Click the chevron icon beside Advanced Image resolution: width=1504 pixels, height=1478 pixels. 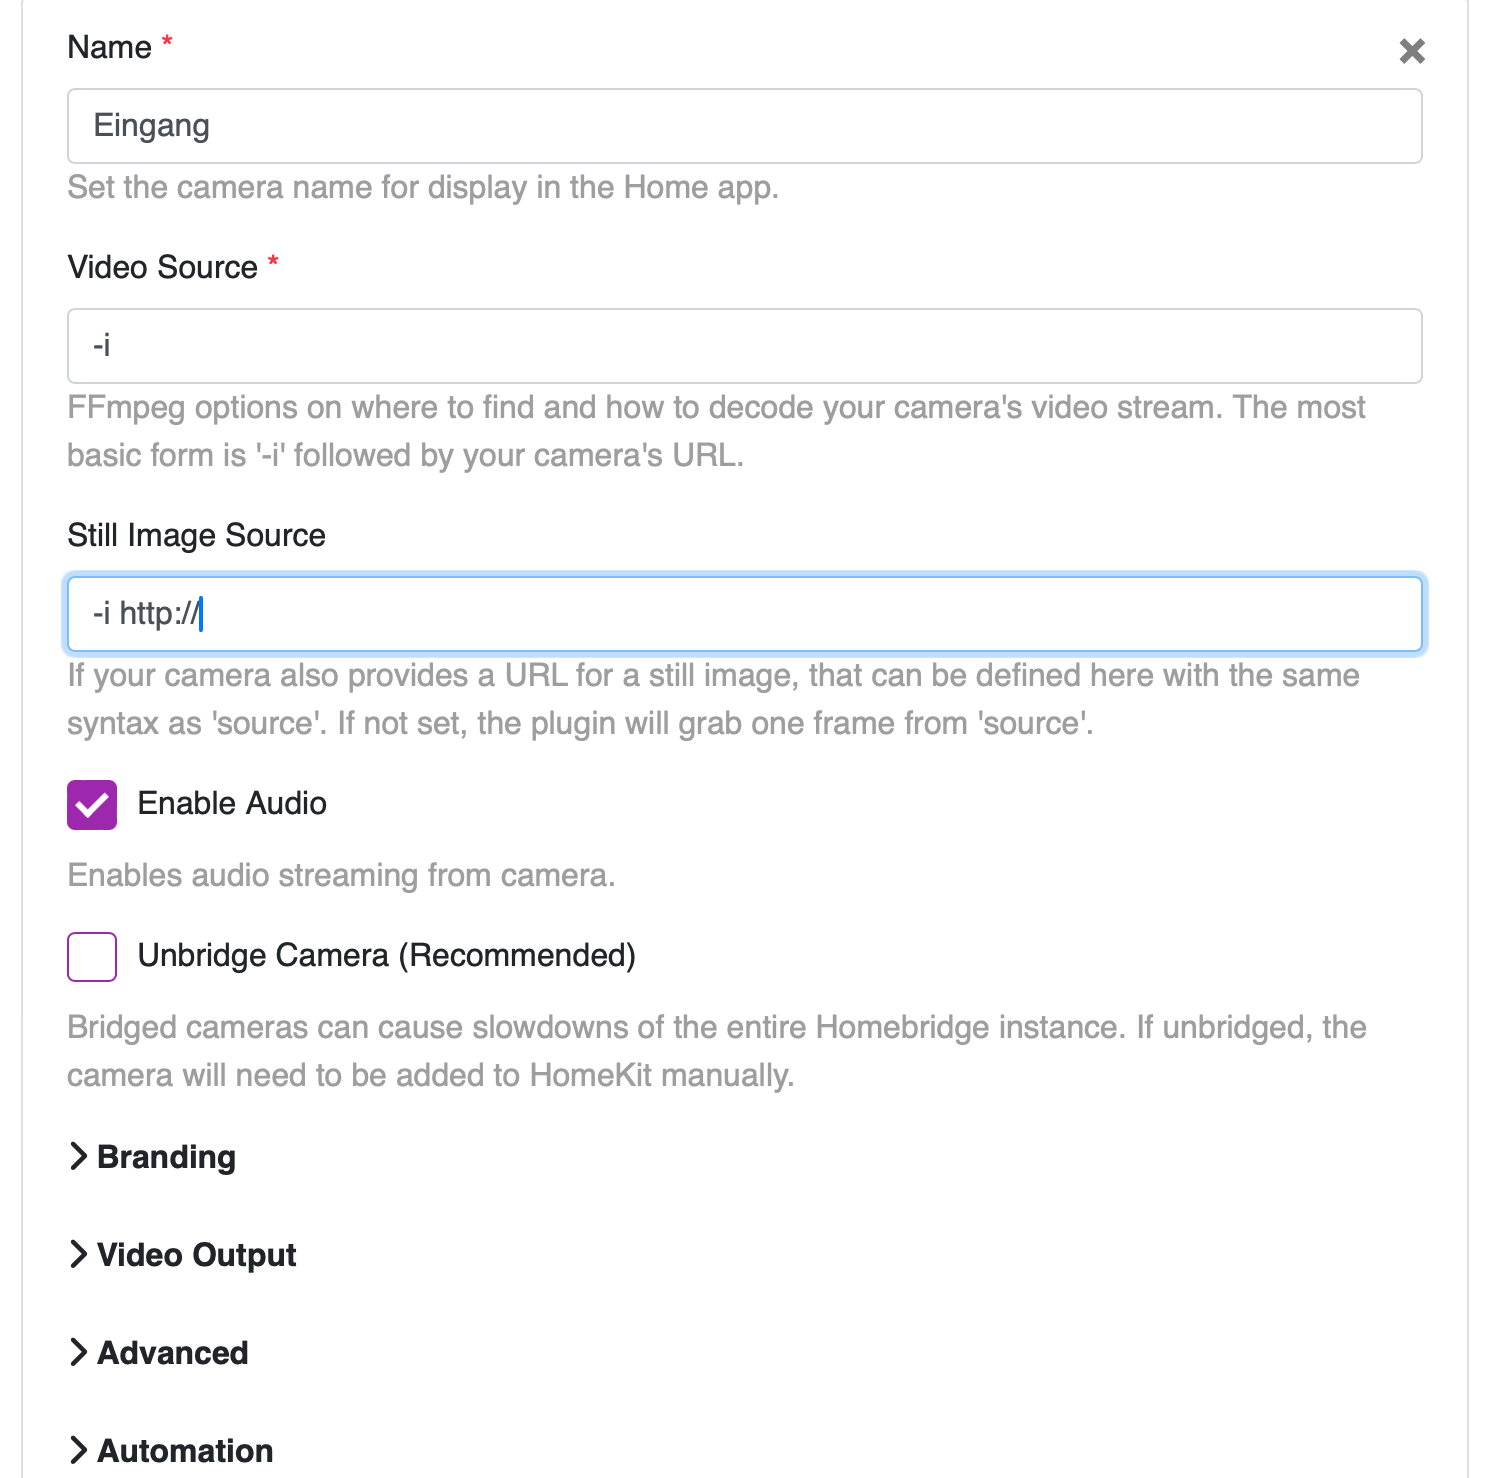(x=78, y=1352)
